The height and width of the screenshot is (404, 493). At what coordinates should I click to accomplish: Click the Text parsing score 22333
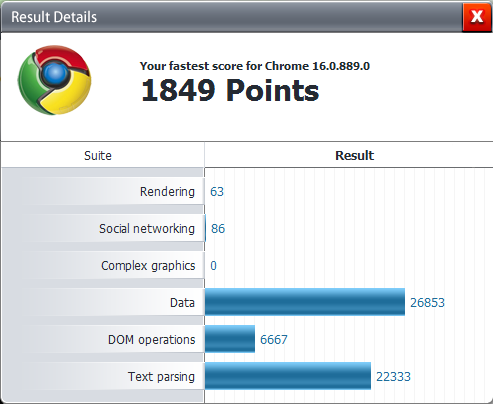pyautogui.click(x=393, y=377)
